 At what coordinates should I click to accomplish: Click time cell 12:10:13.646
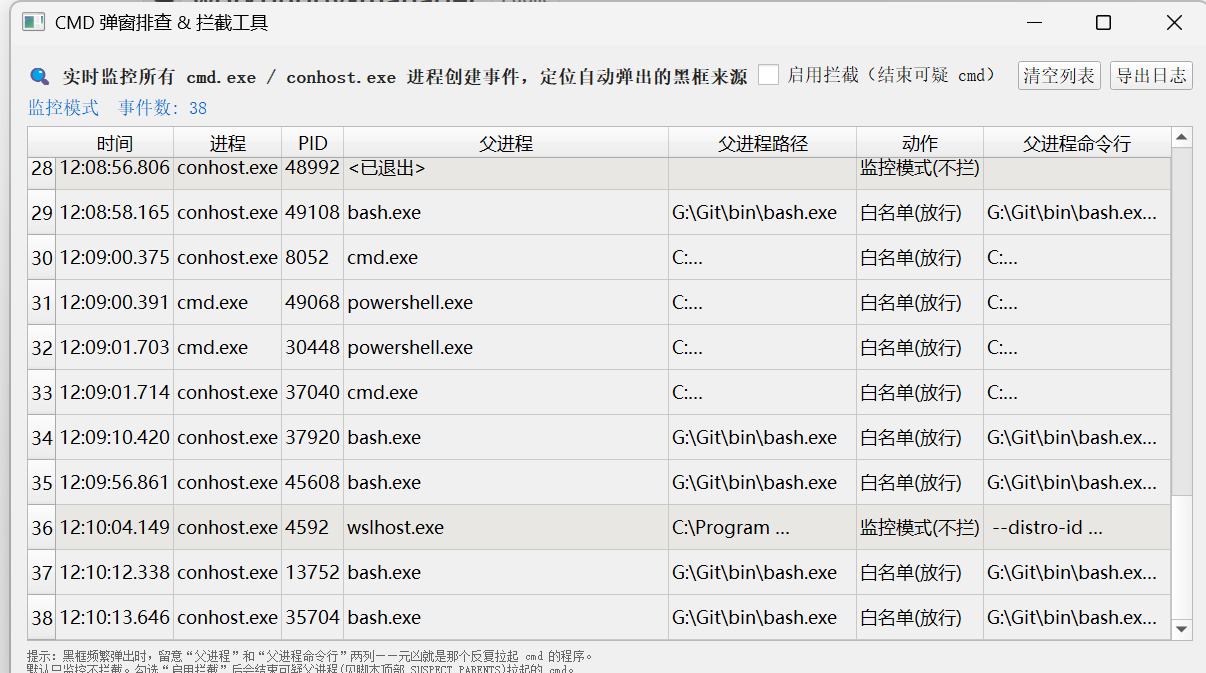coord(115,617)
